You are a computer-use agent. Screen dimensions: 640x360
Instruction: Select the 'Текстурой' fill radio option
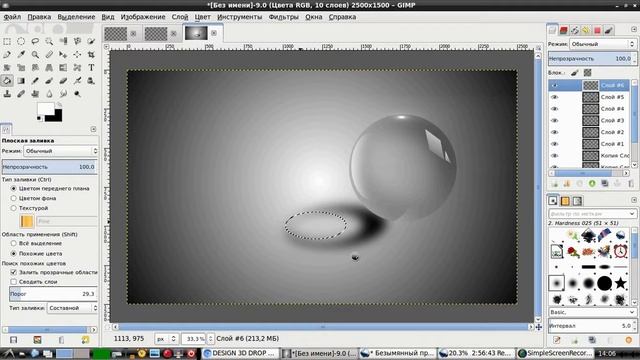13,208
